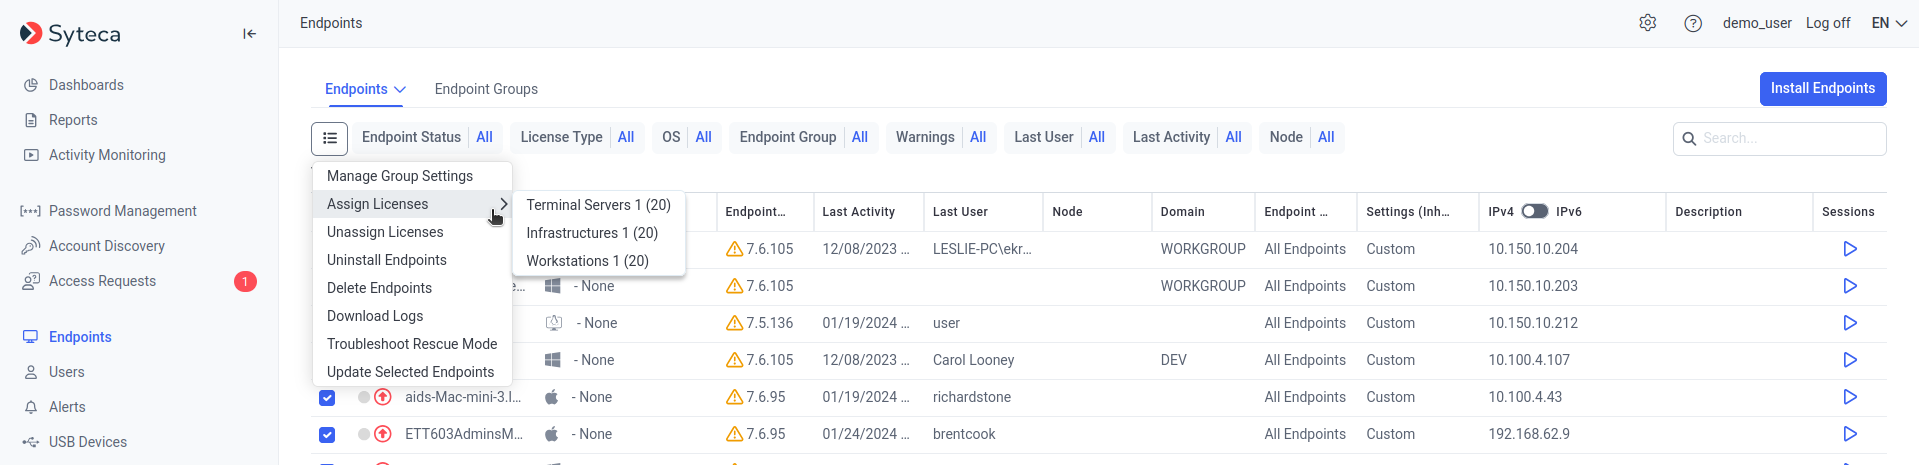Select Unassign Licenses menu entry
Screen dimensions: 1919x465
pyautogui.click(x=412, y=232)
